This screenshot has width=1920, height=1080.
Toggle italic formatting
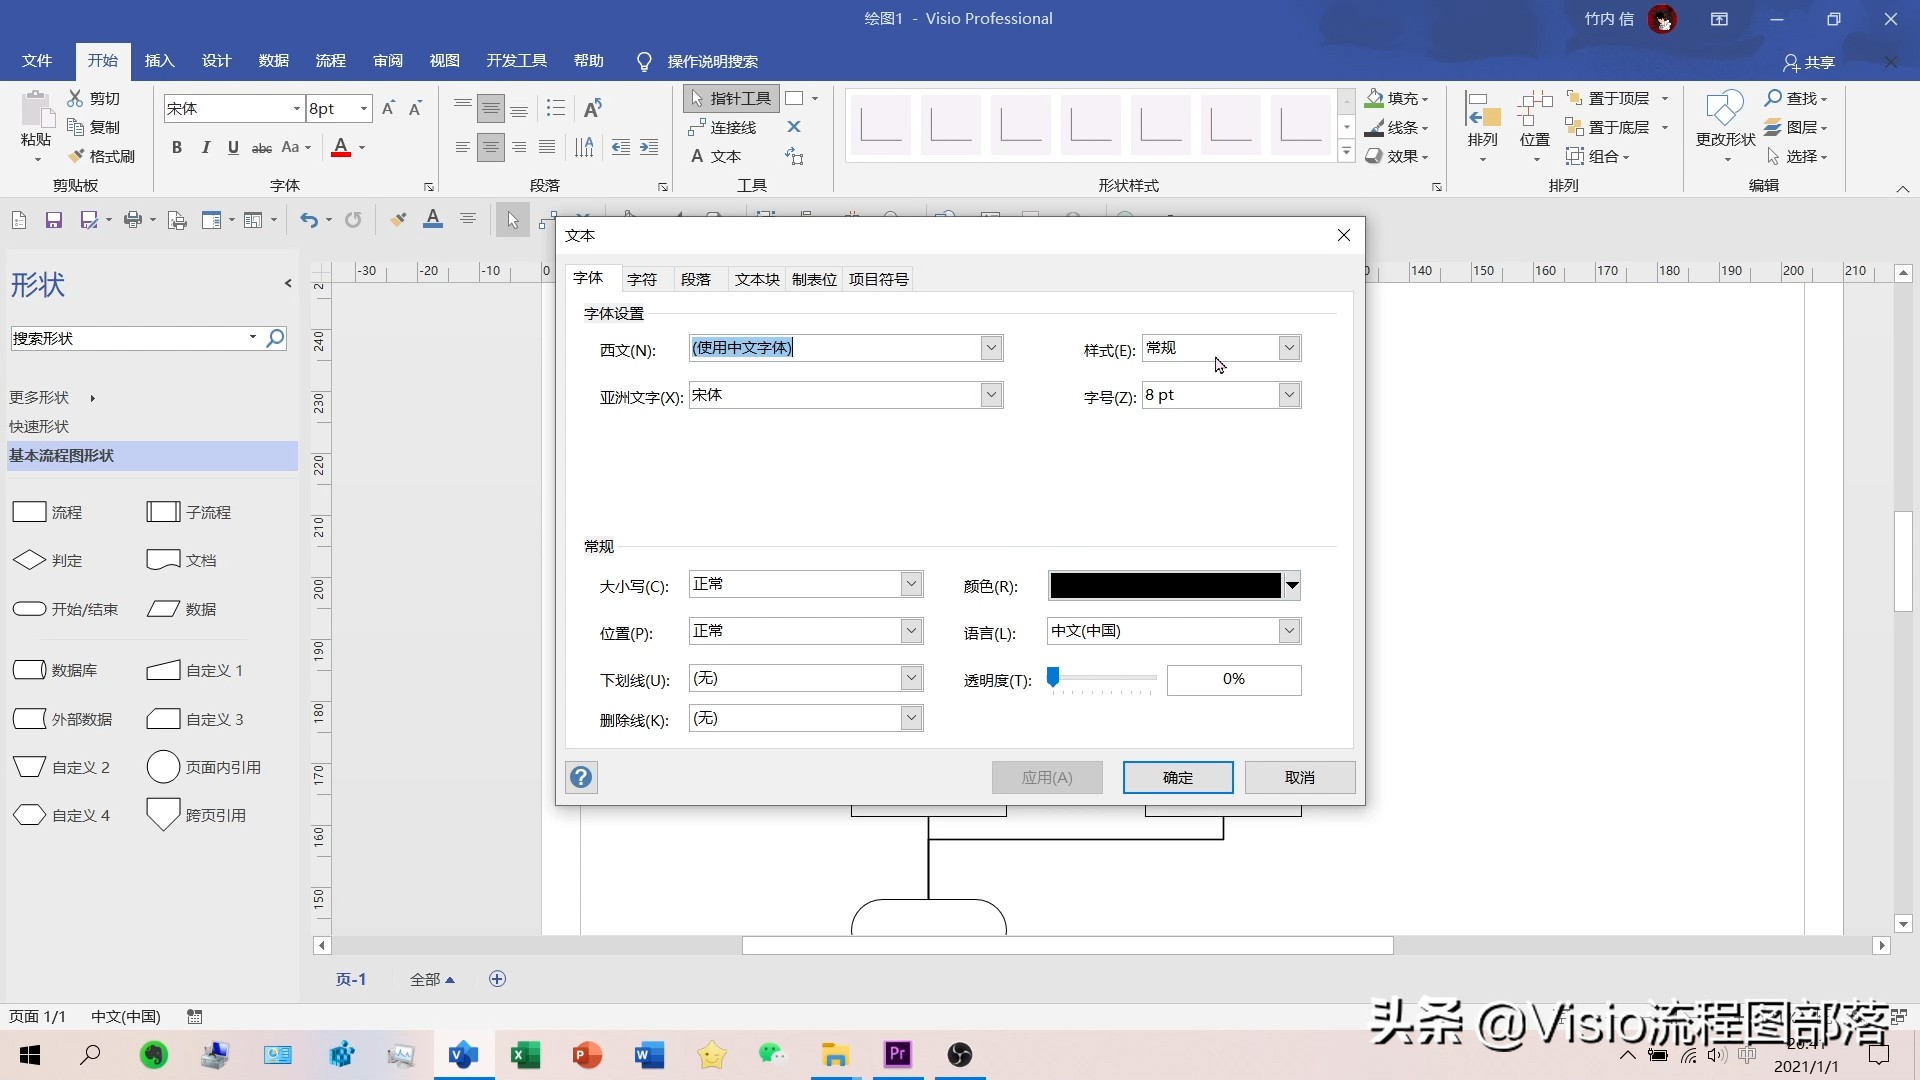[x=205, y=147]
